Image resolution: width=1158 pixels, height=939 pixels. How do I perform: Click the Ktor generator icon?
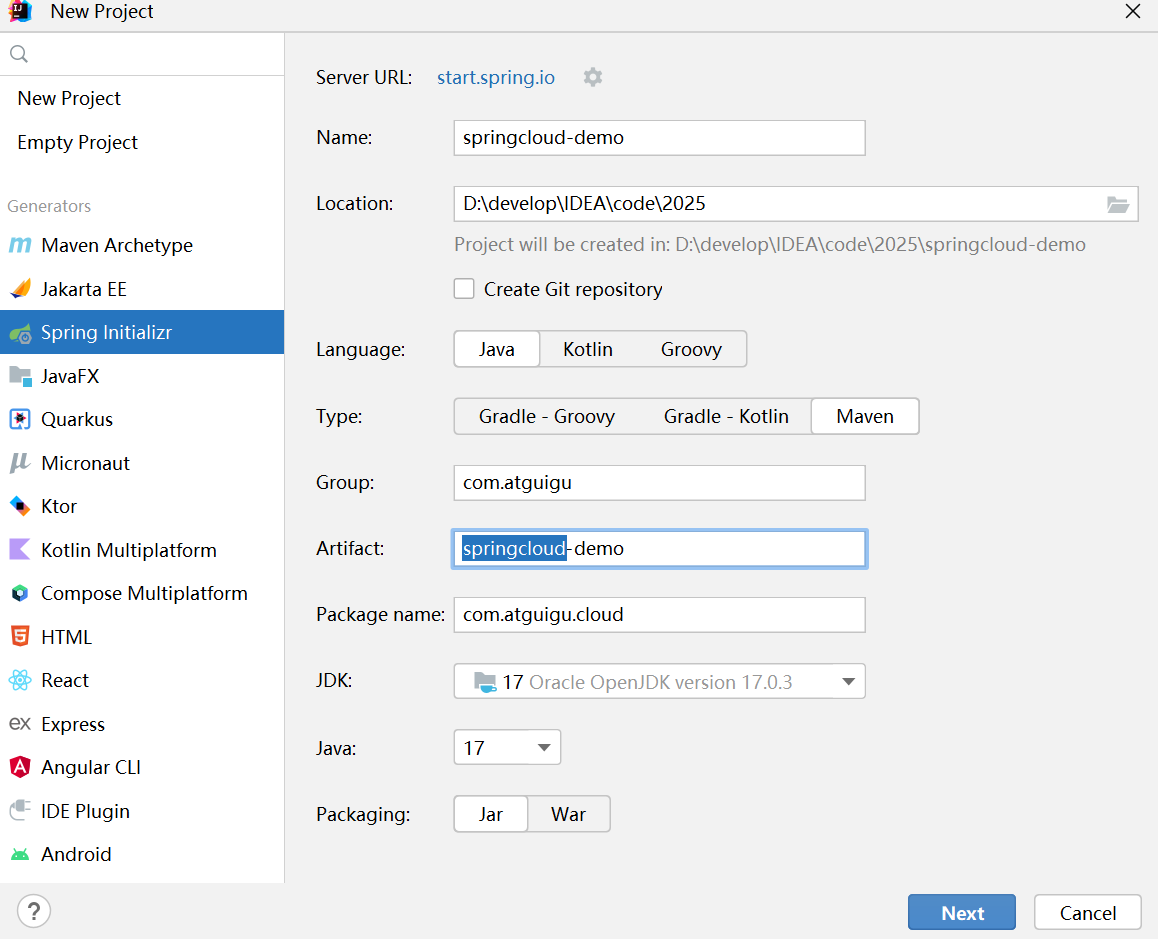pyautogui.click(x=20, y=506)
